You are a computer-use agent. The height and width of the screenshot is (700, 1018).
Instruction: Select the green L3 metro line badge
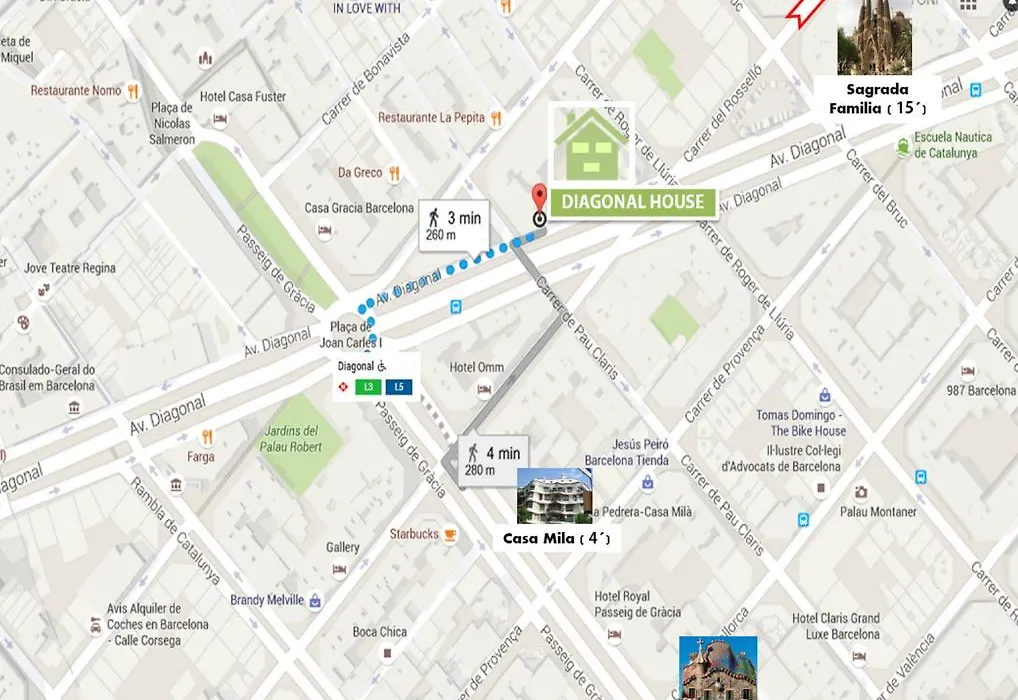(x=368, y=387)
